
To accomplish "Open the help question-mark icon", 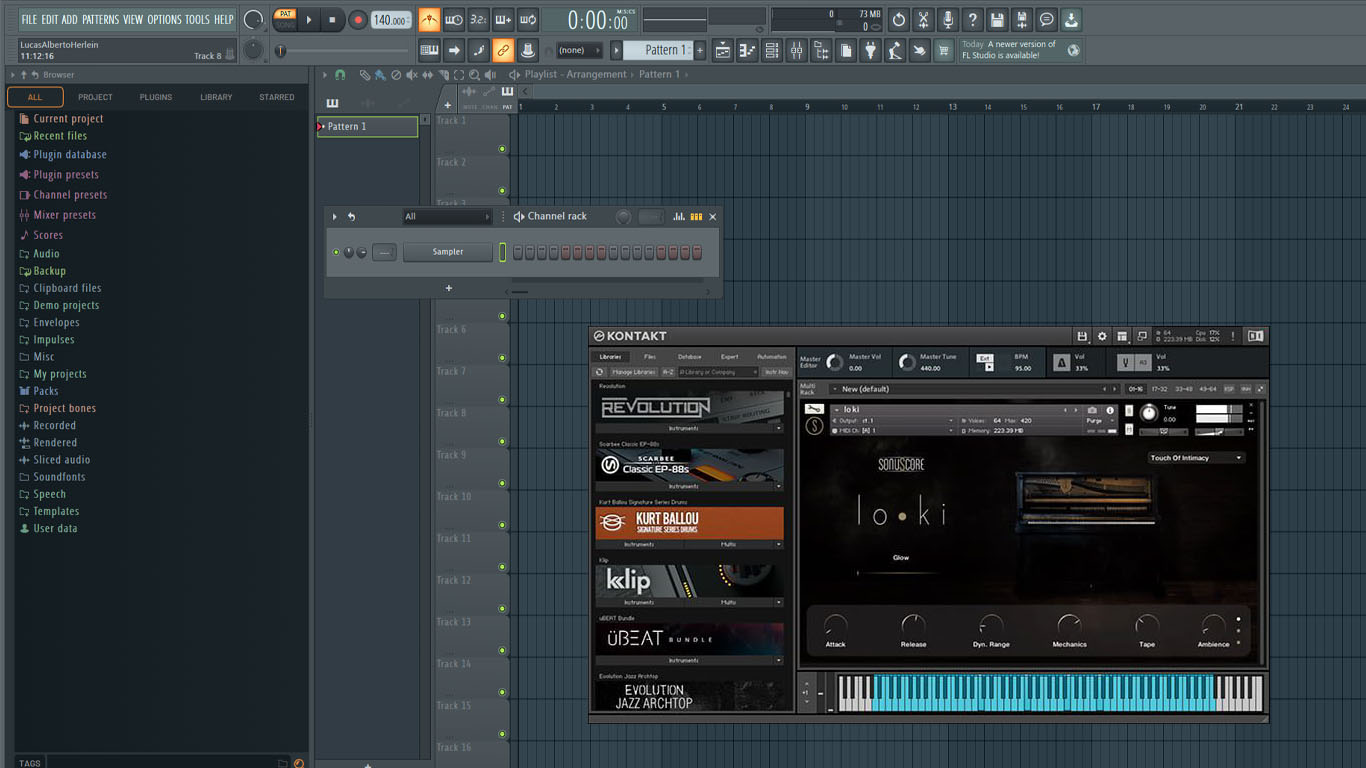I will (x=972, y=19).
